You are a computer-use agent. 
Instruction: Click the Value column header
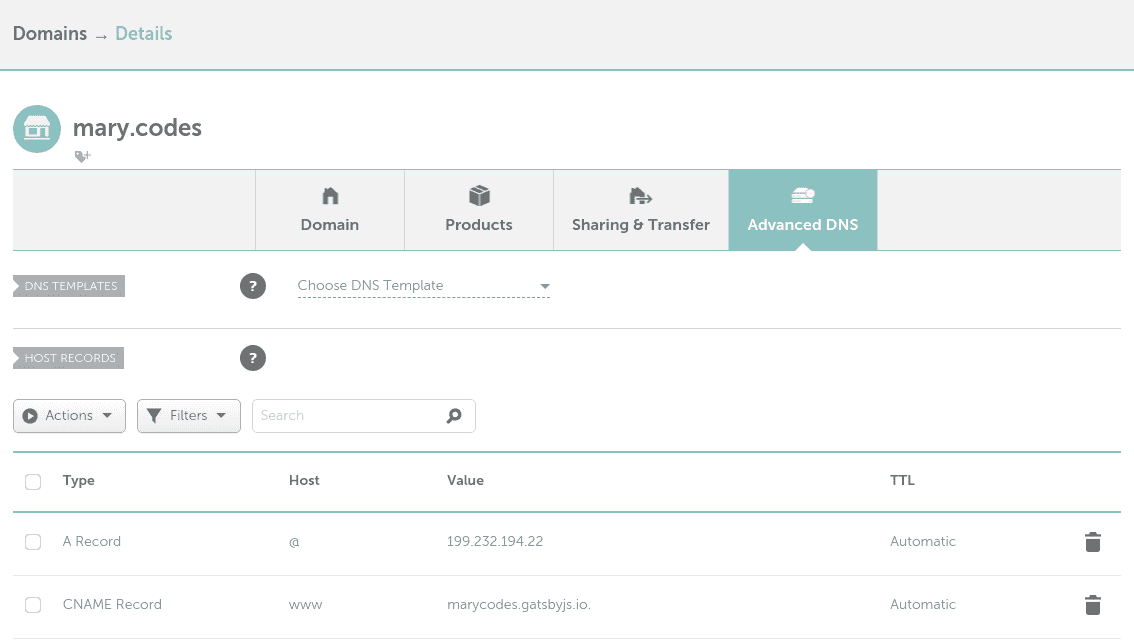(x=466, y=480)
